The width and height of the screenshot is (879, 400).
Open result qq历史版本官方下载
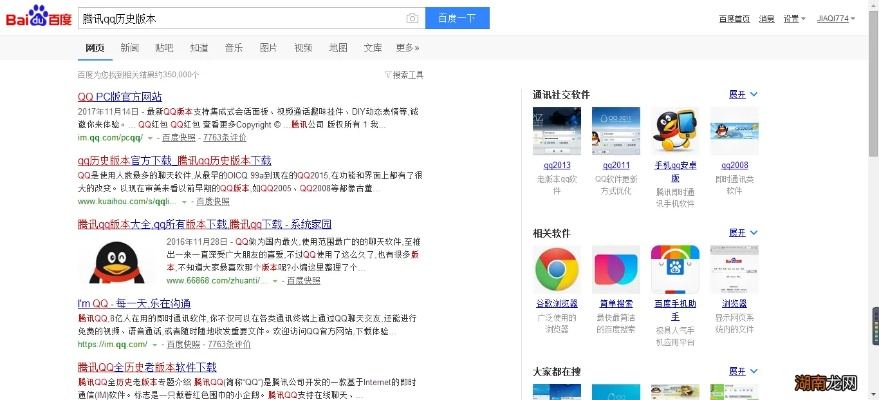[x=174, y=161]
